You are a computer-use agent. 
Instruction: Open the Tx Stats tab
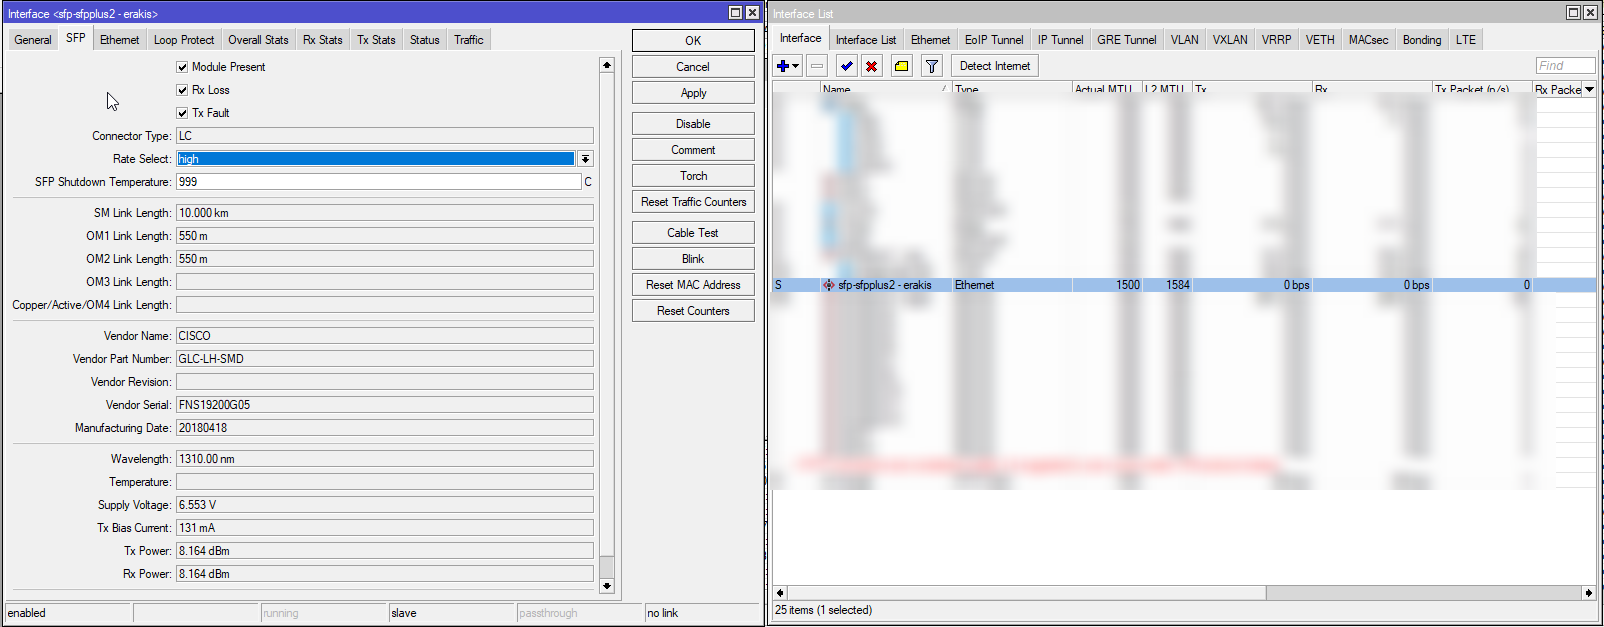click(x=376, y=40)
